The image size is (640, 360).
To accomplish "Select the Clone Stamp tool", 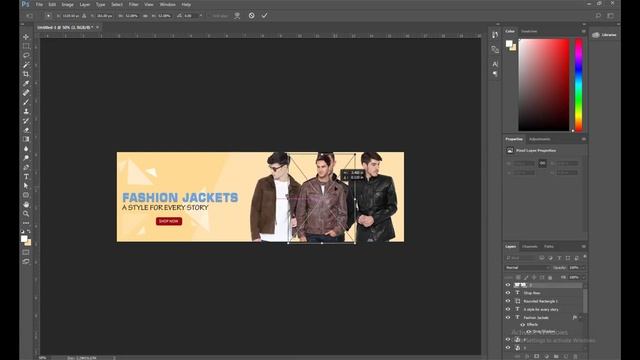I will (26, 111).
